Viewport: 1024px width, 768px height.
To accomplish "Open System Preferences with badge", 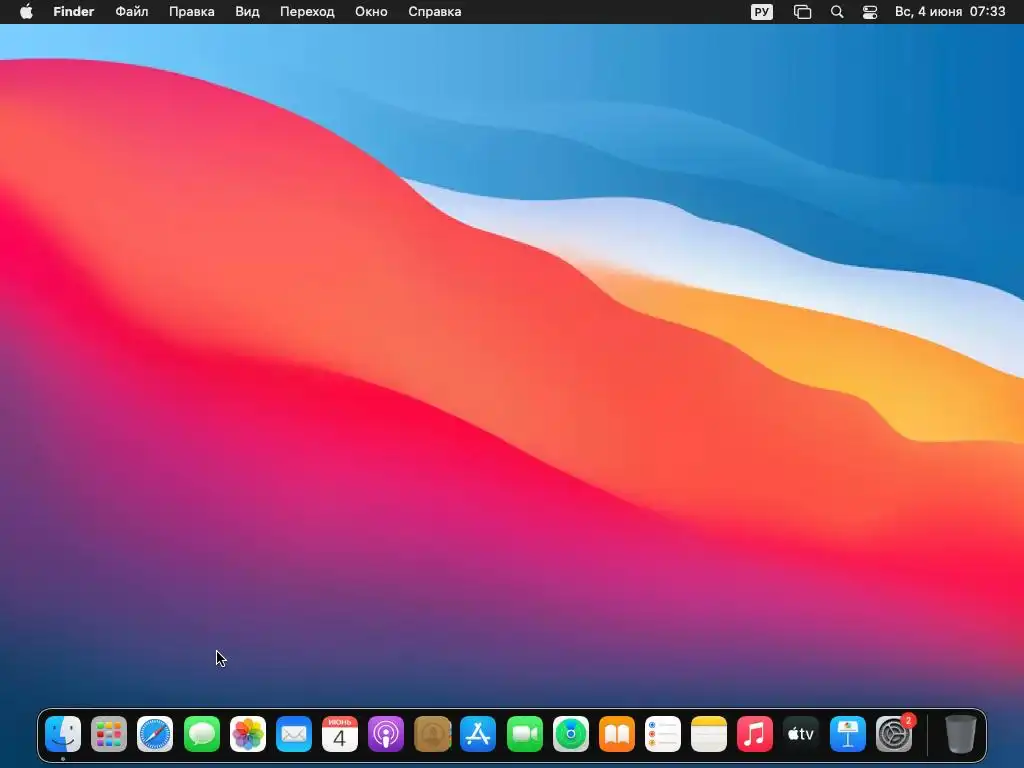I will [894, 734].
